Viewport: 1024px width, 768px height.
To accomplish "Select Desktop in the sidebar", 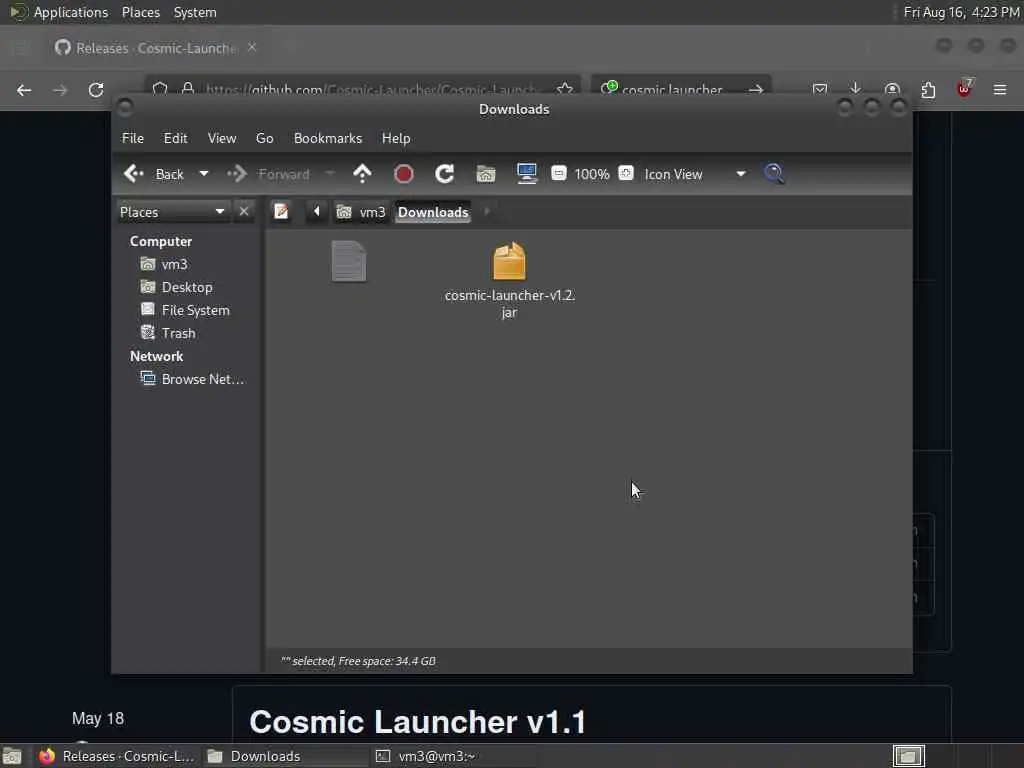I will tap(176, 287).
